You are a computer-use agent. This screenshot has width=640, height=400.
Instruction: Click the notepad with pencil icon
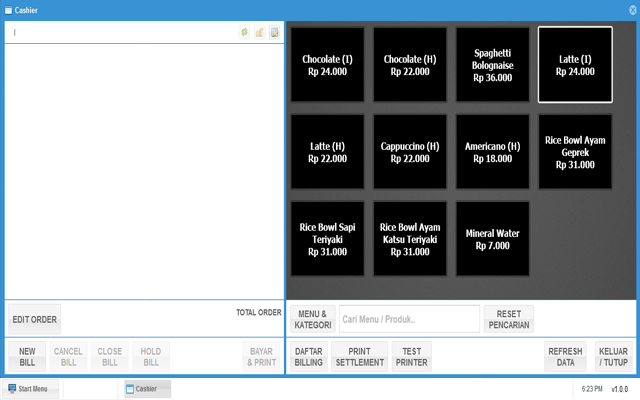click(x=274, y=32)
